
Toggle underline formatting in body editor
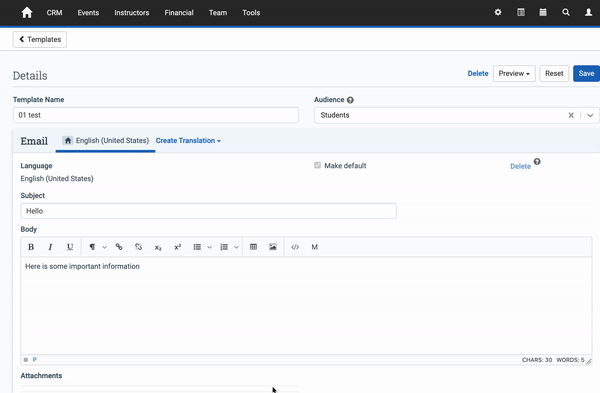(70, 247)
